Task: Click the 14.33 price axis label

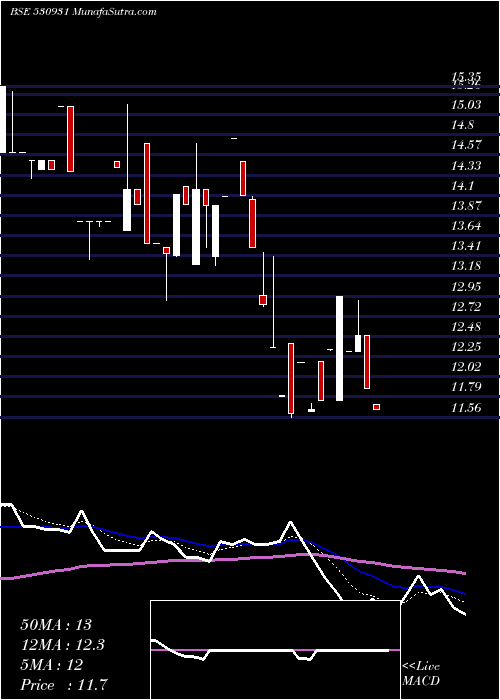Action: (x=466, y=166)
